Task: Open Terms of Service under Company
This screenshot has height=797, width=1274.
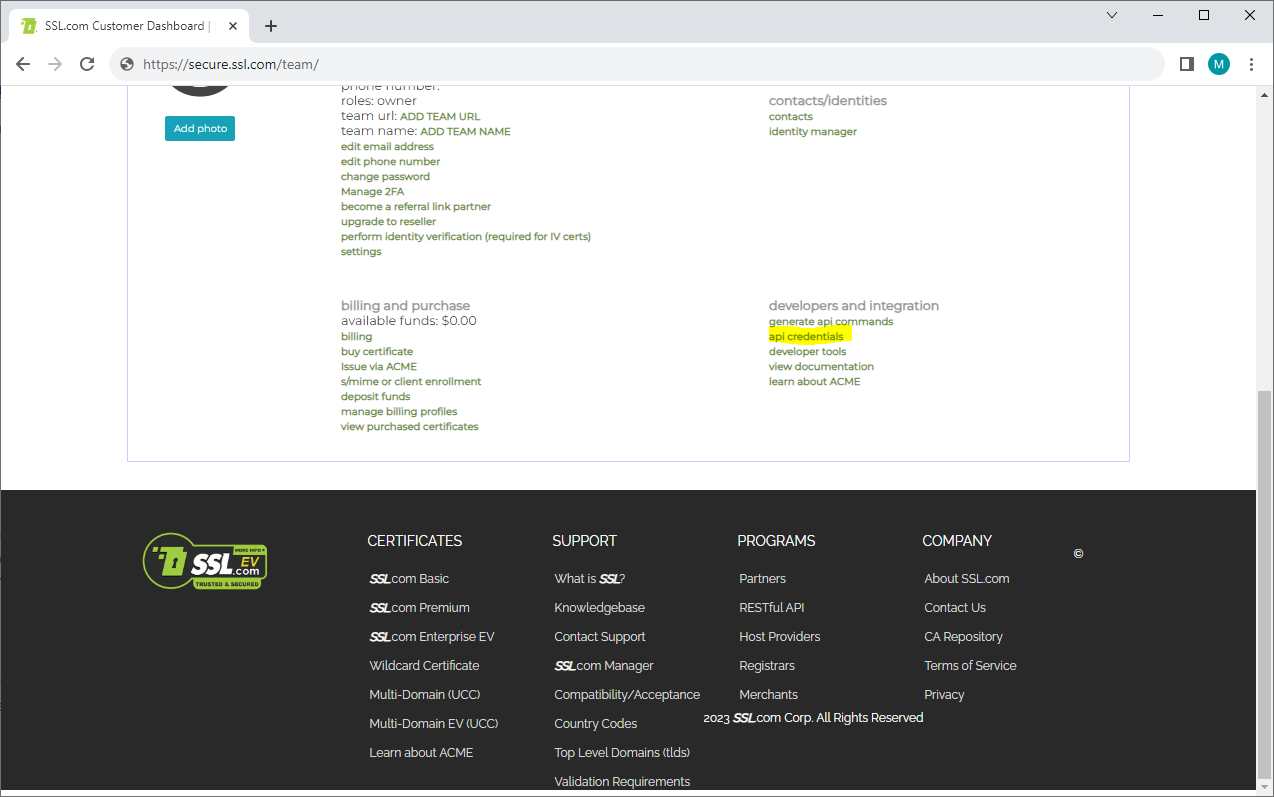Action: 970,665
